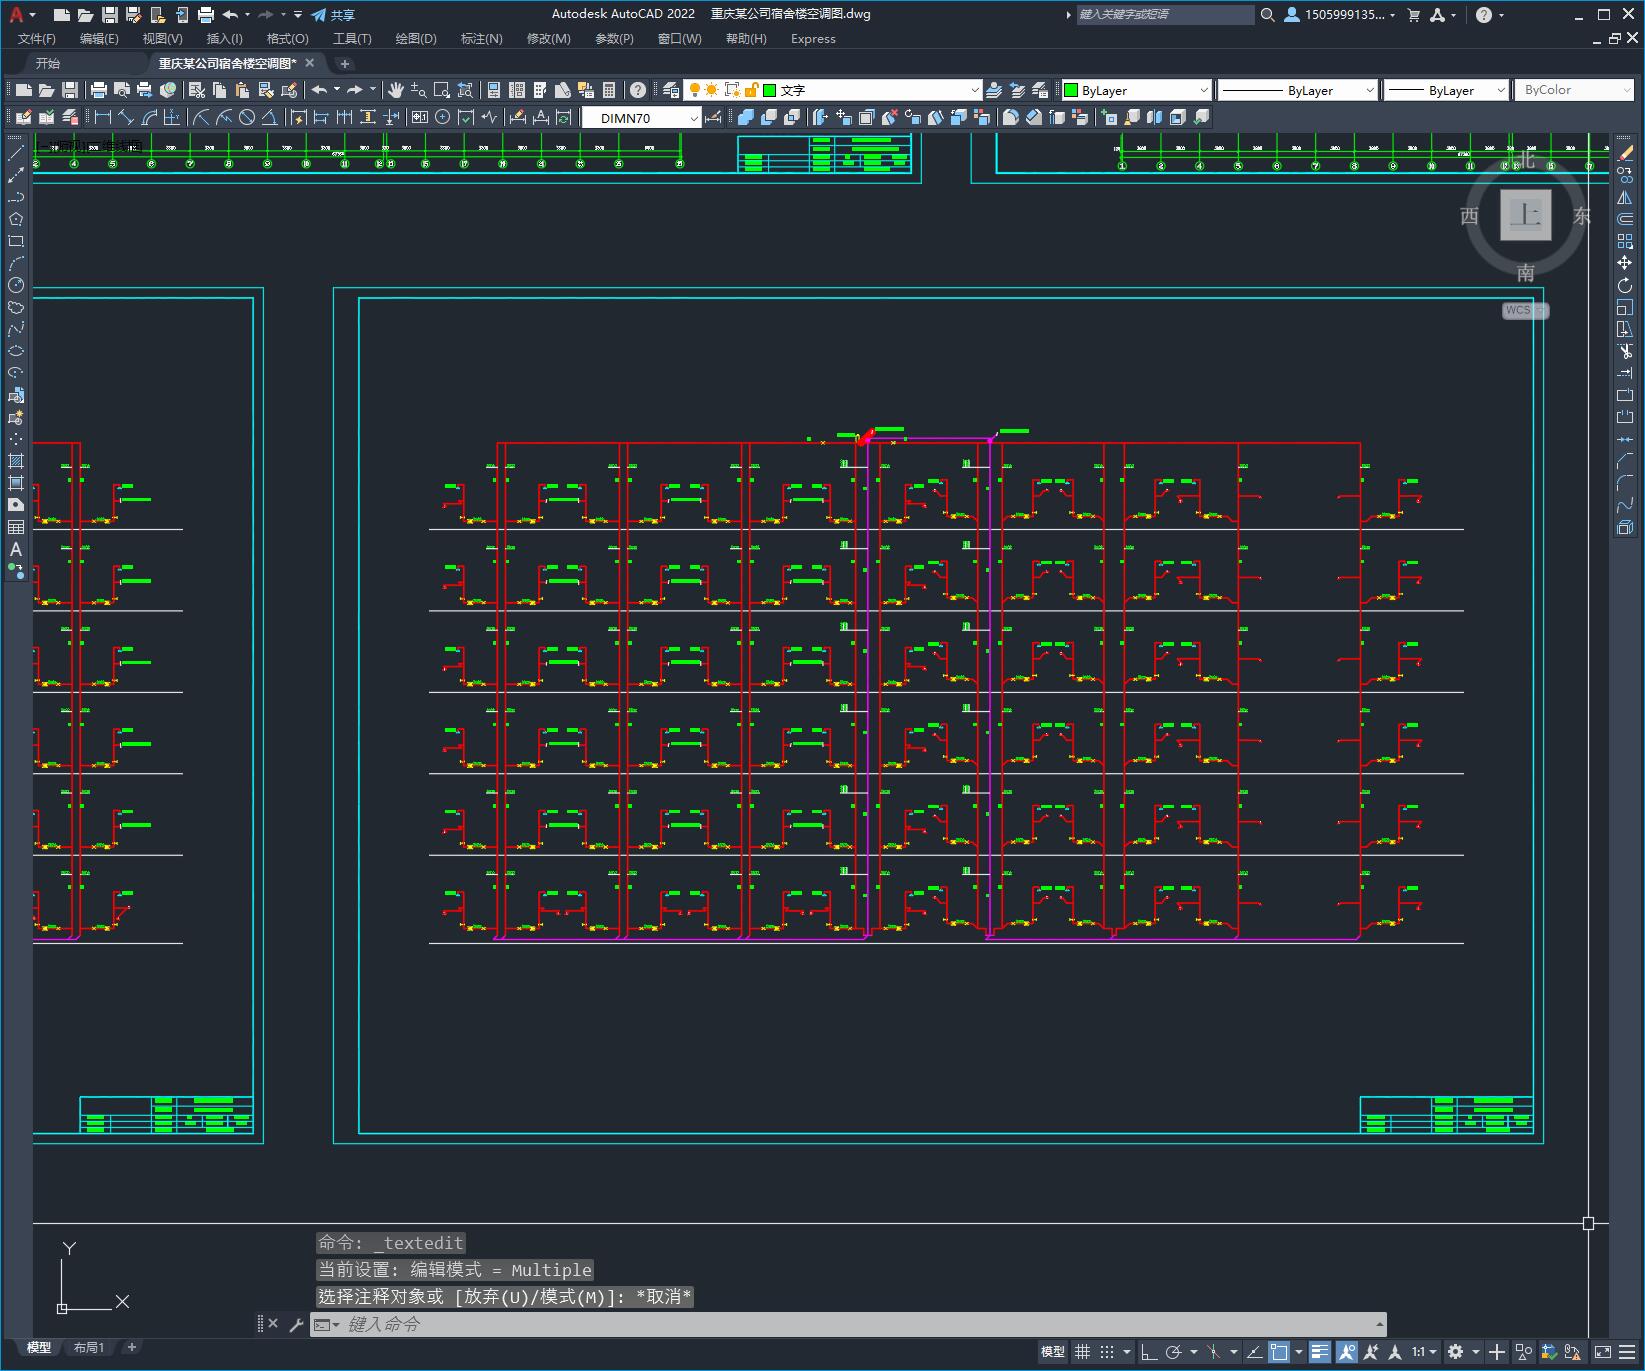Choose the Radius dimension tool
Screen dimensions: 1645x1371
pyautogui.click(x=201, y=117)
